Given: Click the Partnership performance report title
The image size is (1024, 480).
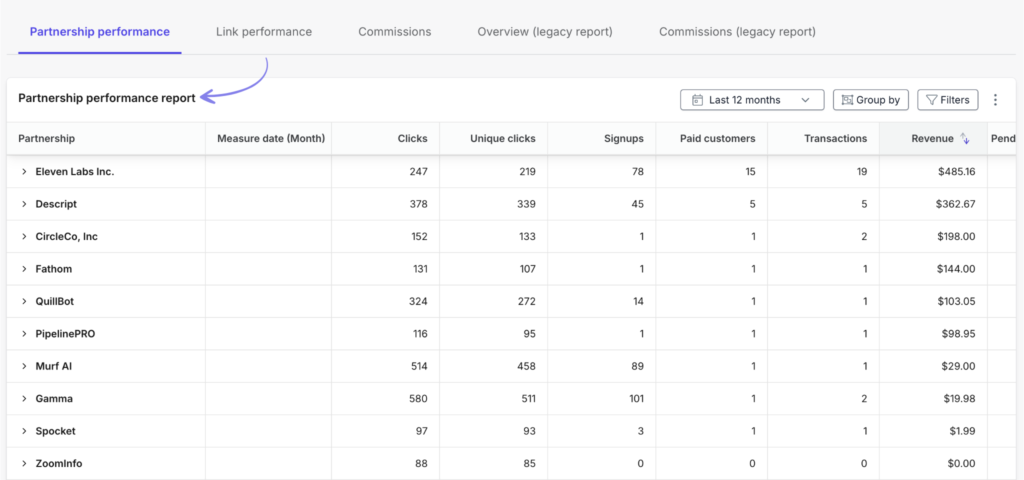Looking at the screenshot, I should (107, 98).
